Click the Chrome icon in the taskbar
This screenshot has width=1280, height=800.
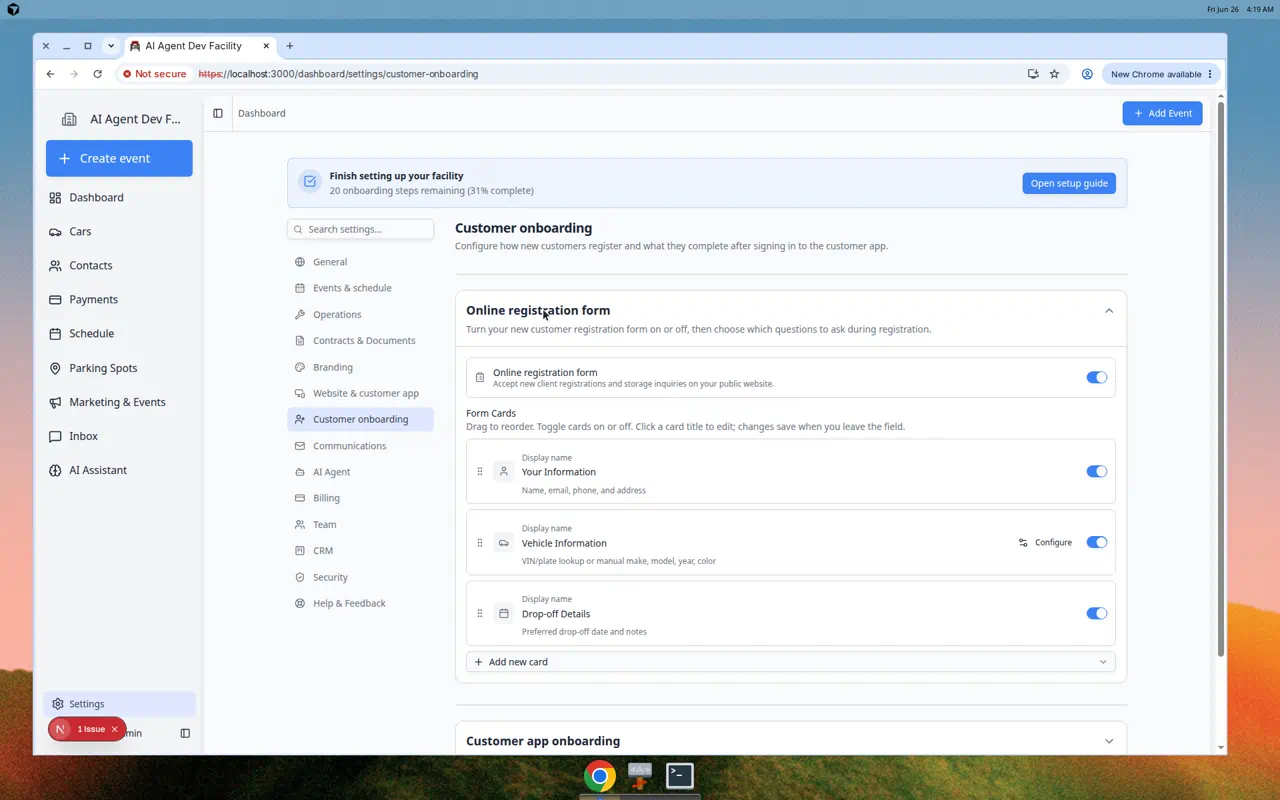point(600,775)
